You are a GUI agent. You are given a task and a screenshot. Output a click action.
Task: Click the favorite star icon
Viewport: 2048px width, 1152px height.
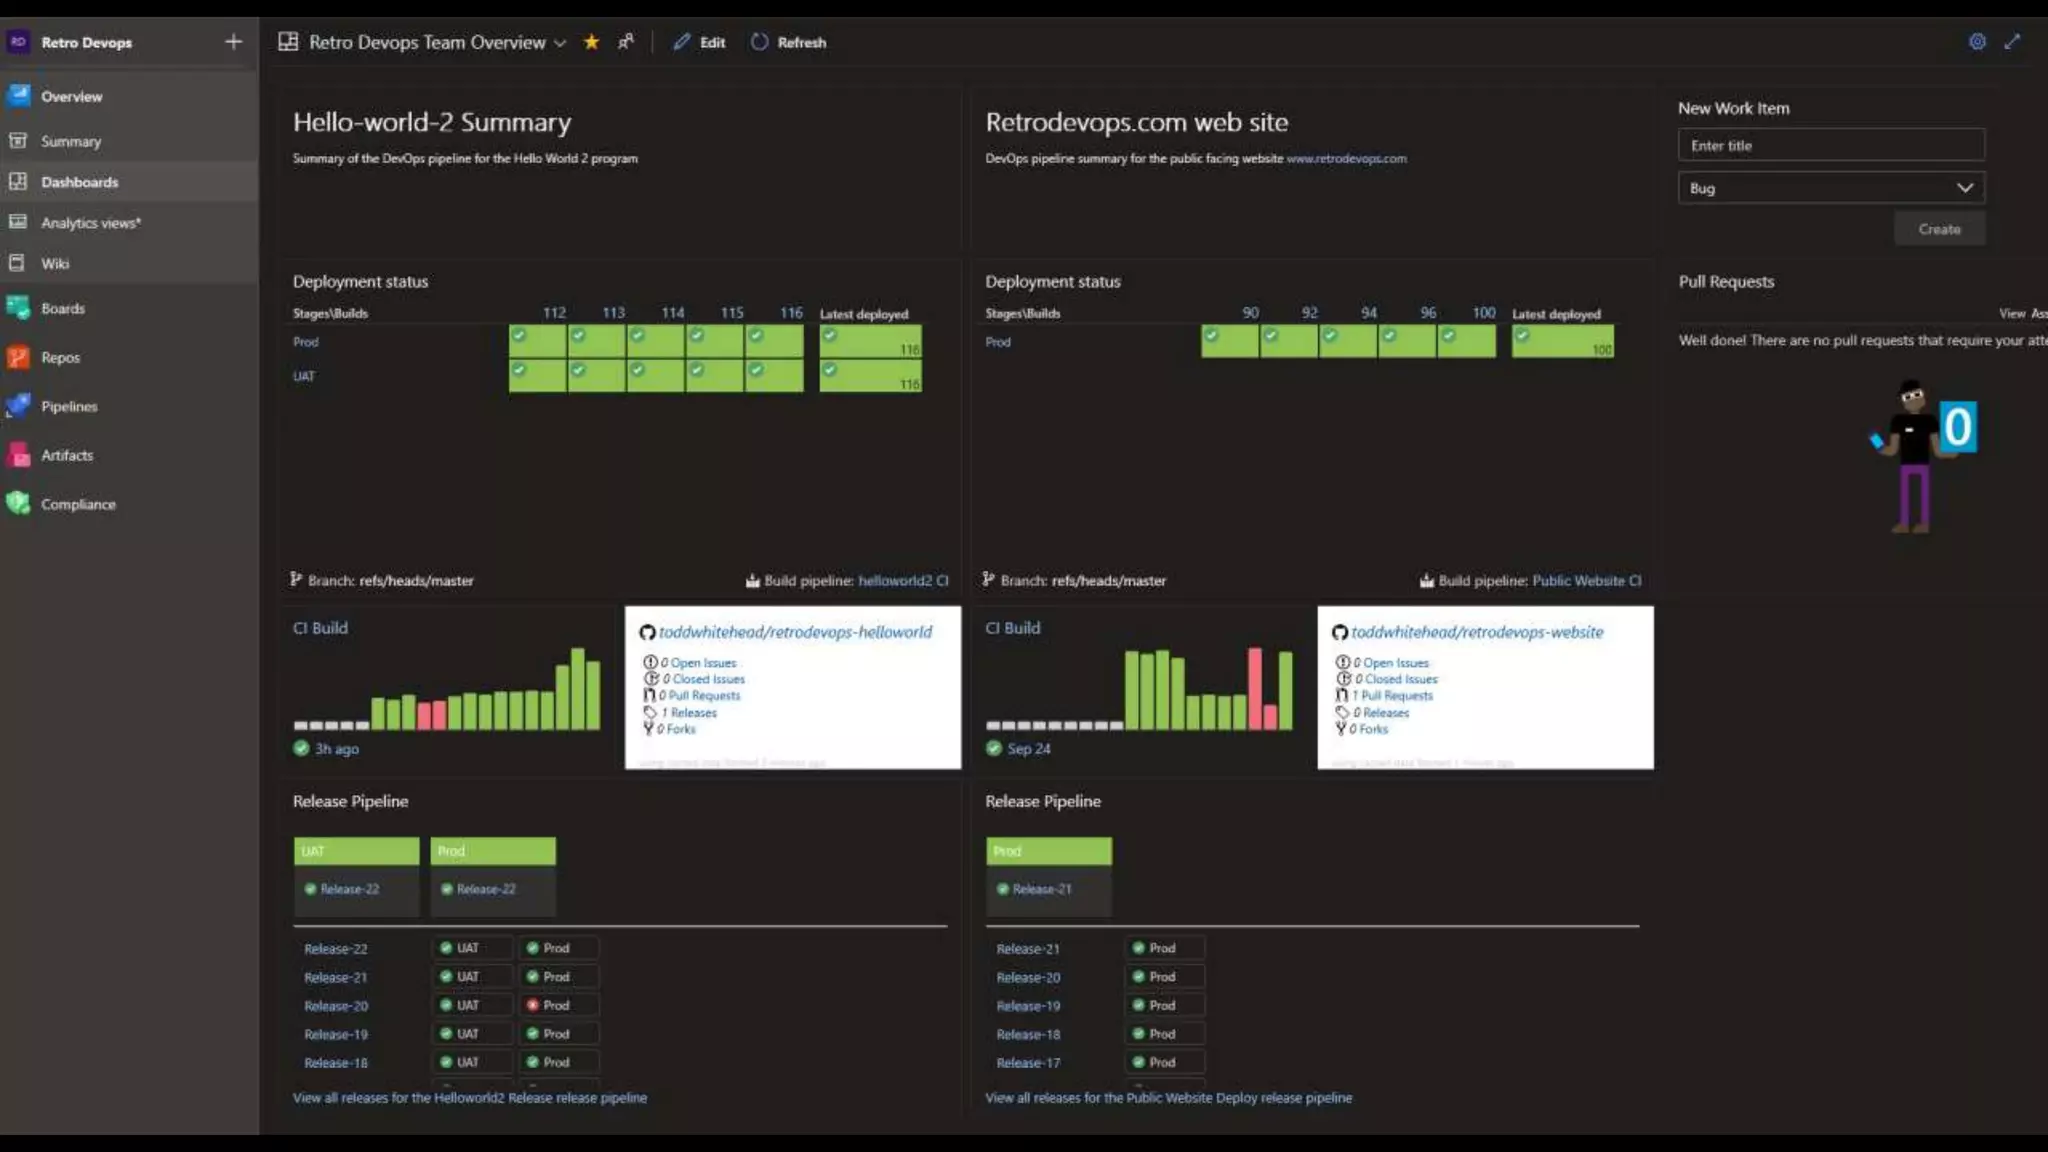[x=591, y=42]
